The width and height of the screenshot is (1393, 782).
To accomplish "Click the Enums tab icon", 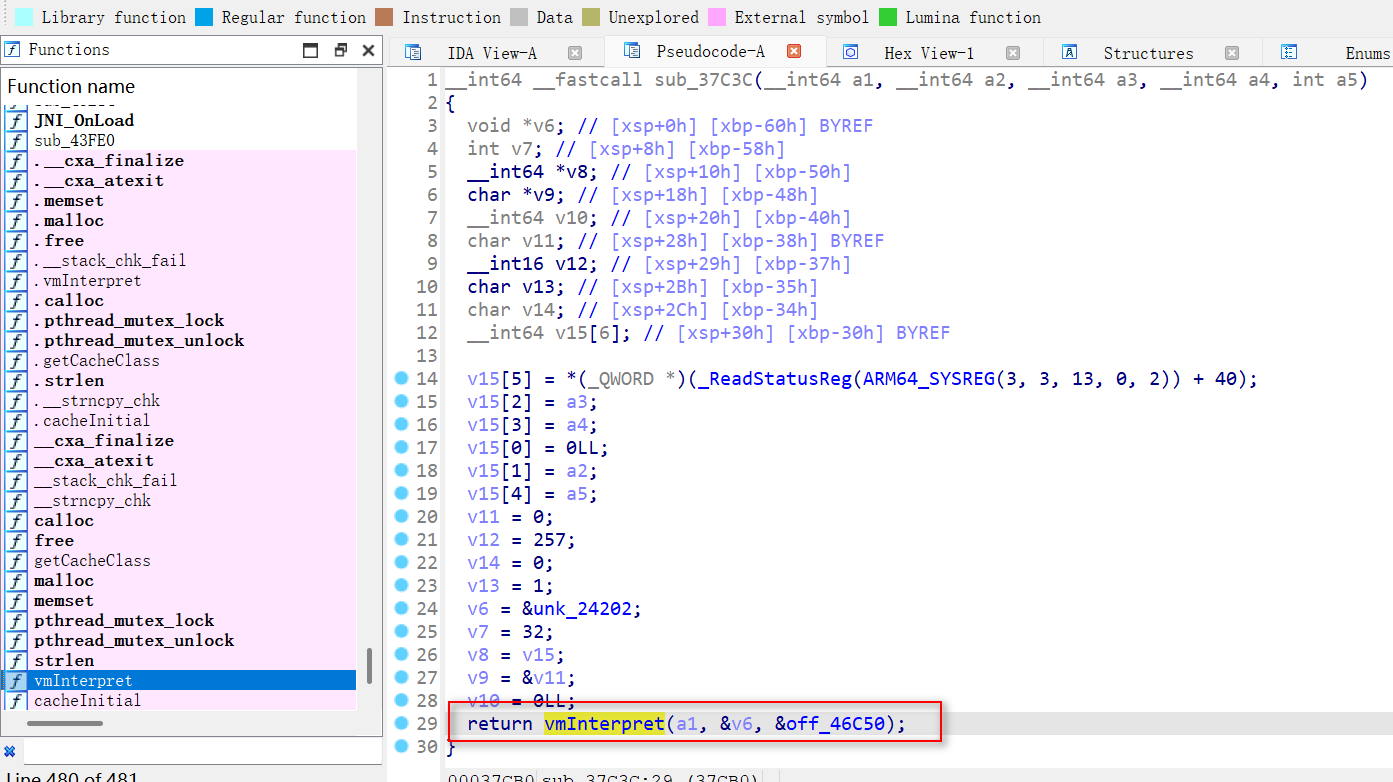I will pyautogui.click(x=1289, y=53).
